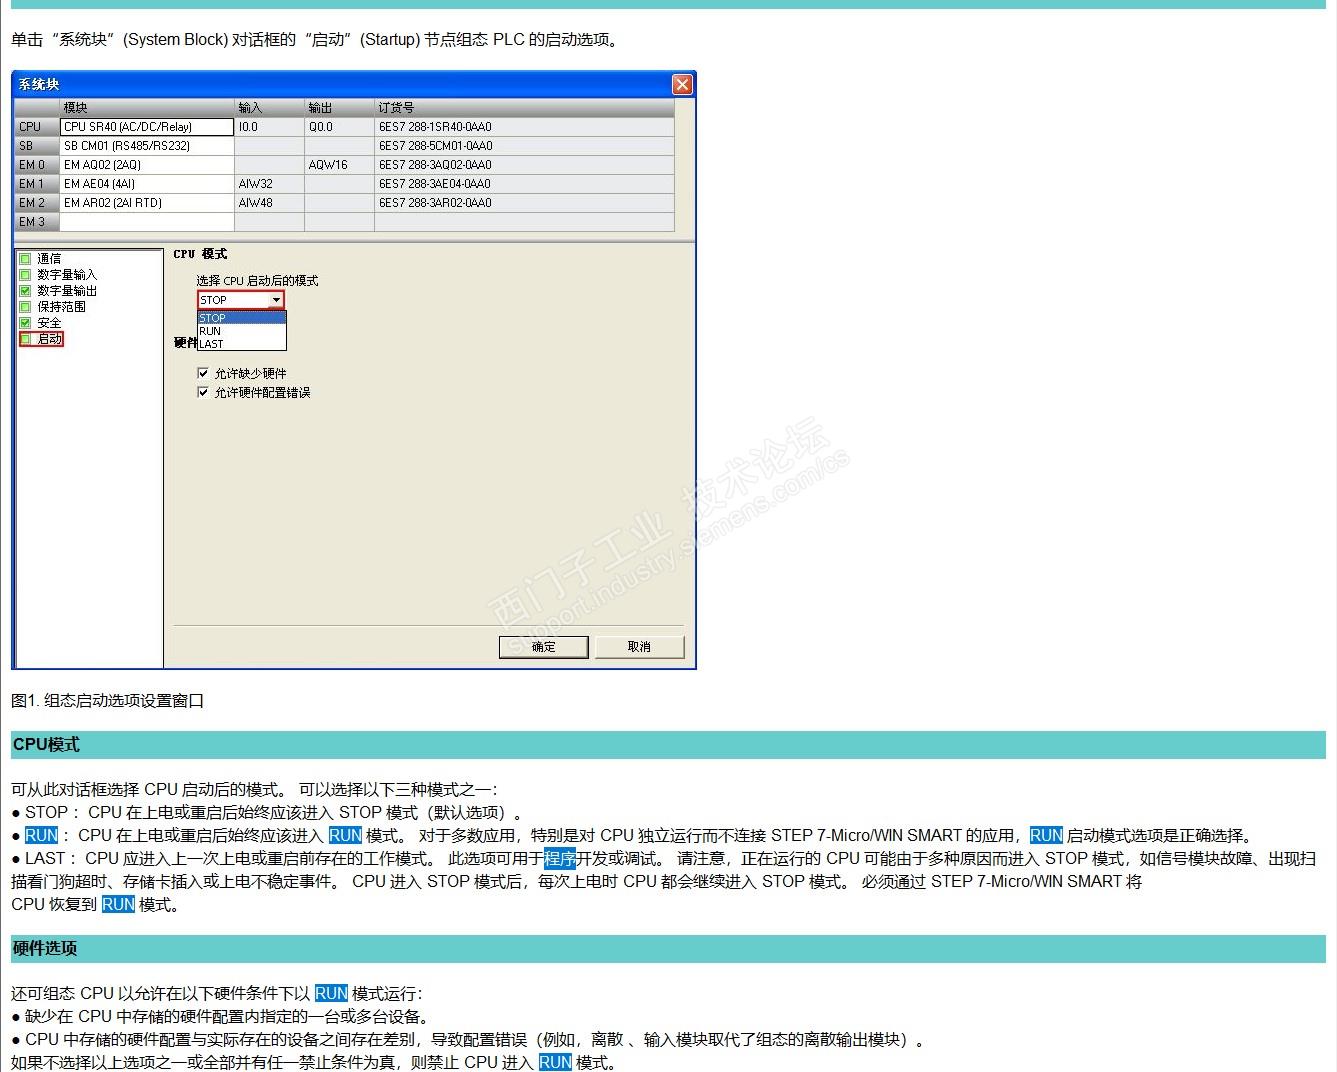Image resolution: width=1337 pixels, height=1072 pixels.
Task: Click order number 6ES7 288-3AE04-0AA0
Action: point(525,184)
